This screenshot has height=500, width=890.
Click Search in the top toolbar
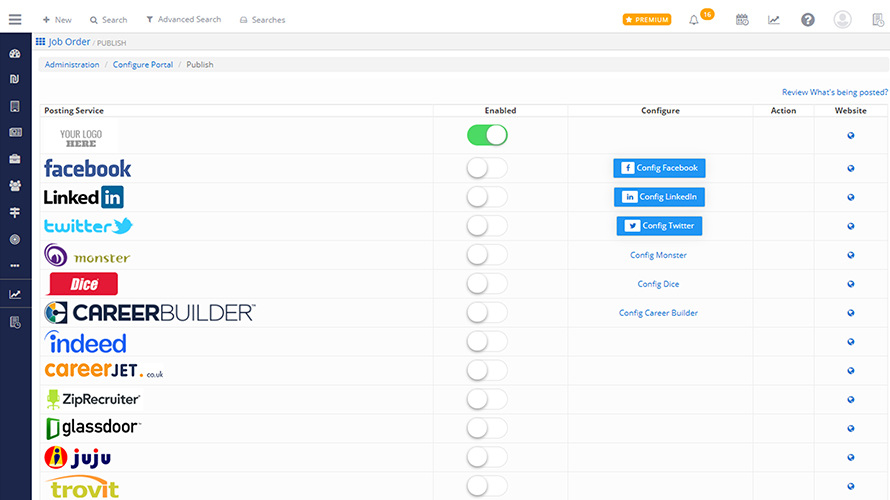pyautogui.click(x=108, y=20)
